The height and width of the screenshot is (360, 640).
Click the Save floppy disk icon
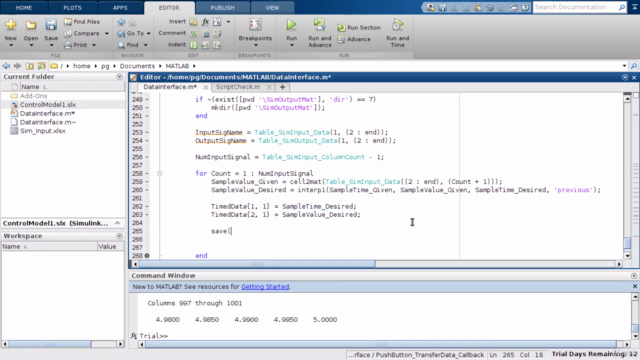point(51,25)
